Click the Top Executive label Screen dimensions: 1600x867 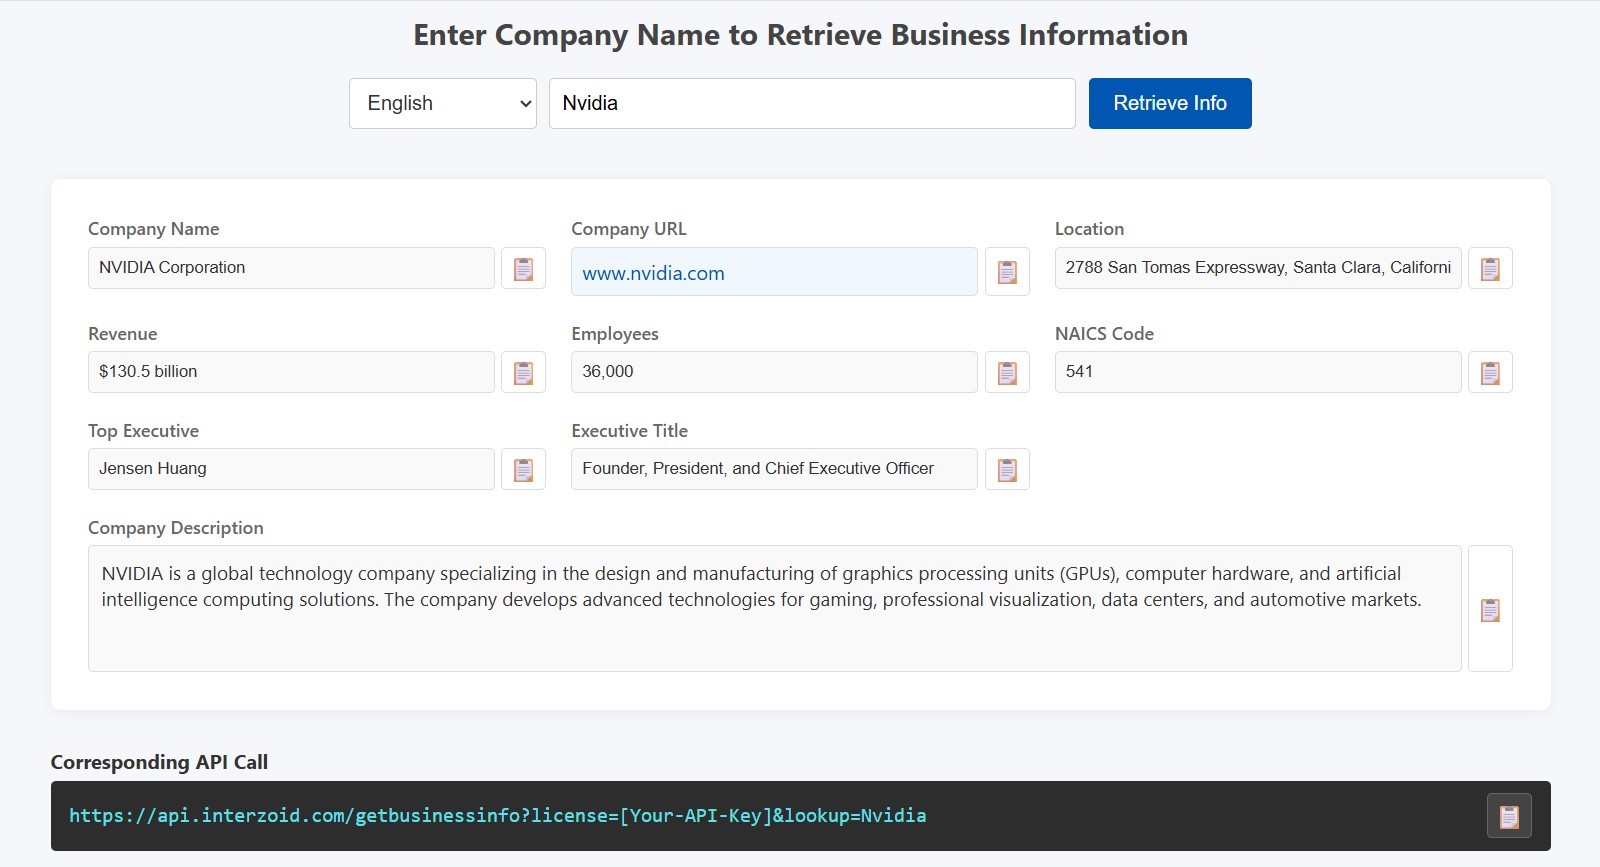coord(143,431)
